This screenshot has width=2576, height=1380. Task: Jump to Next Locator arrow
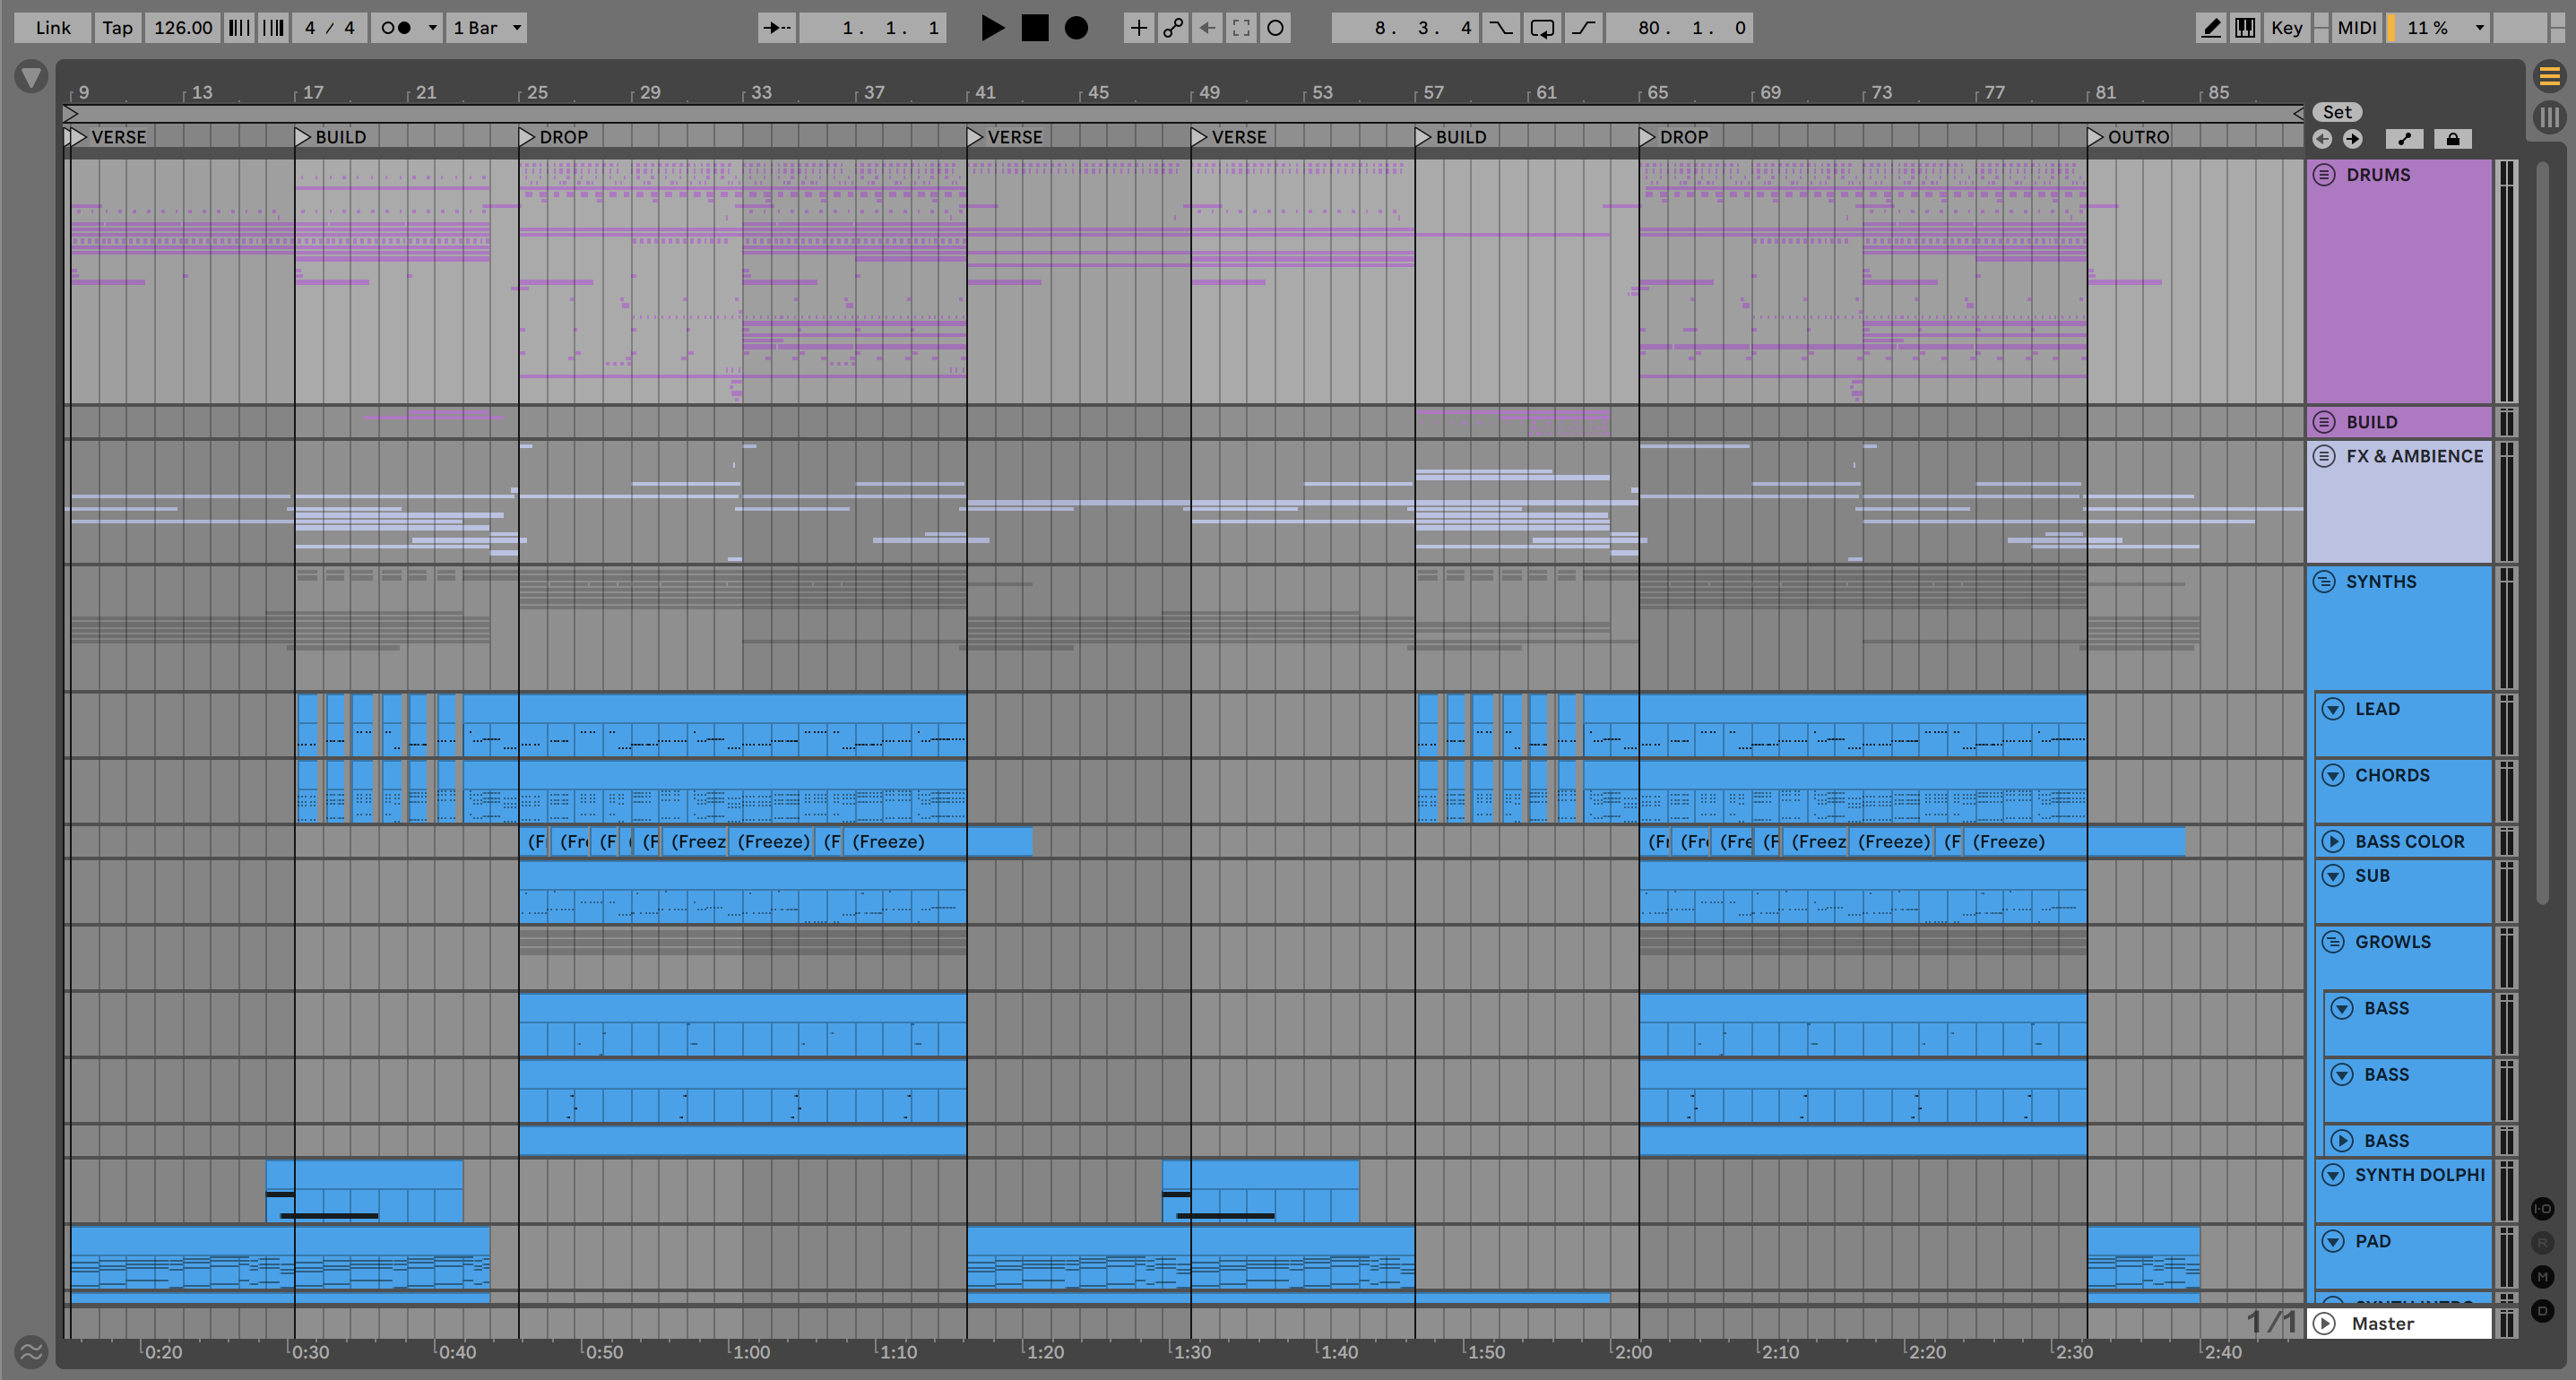(2352, 139)
